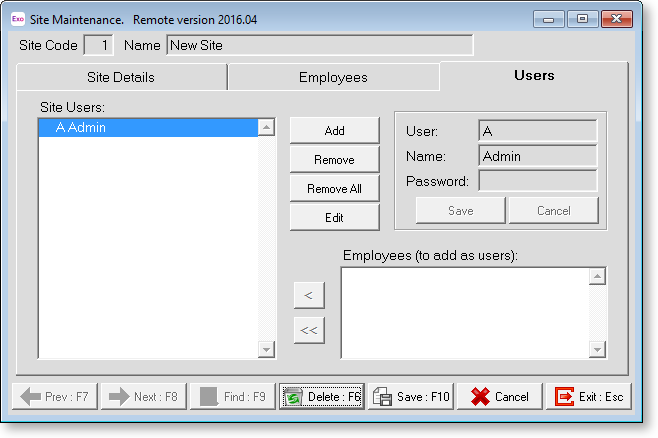This screenshot has width=658, height=438.
Task: Click the Next : F8 arrow button
Action: tap(143, 397)
